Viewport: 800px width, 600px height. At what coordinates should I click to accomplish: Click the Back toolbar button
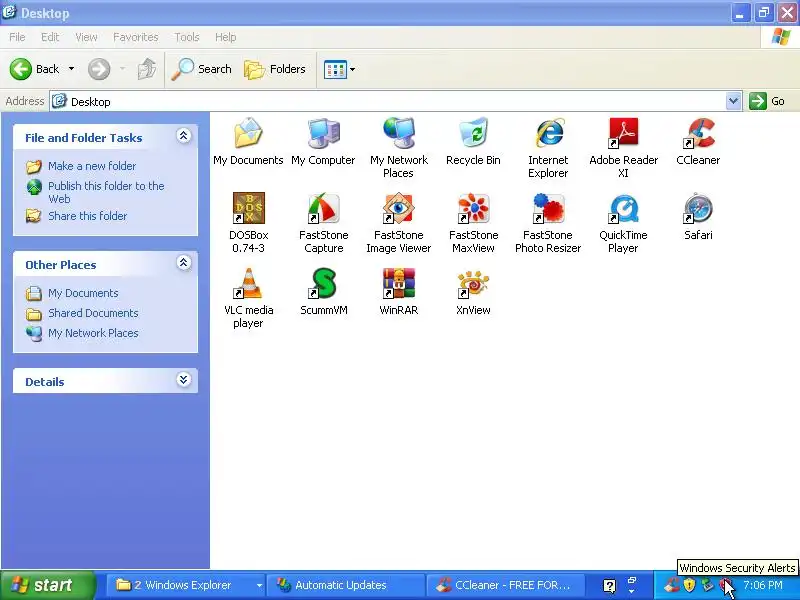coord(35,69)
